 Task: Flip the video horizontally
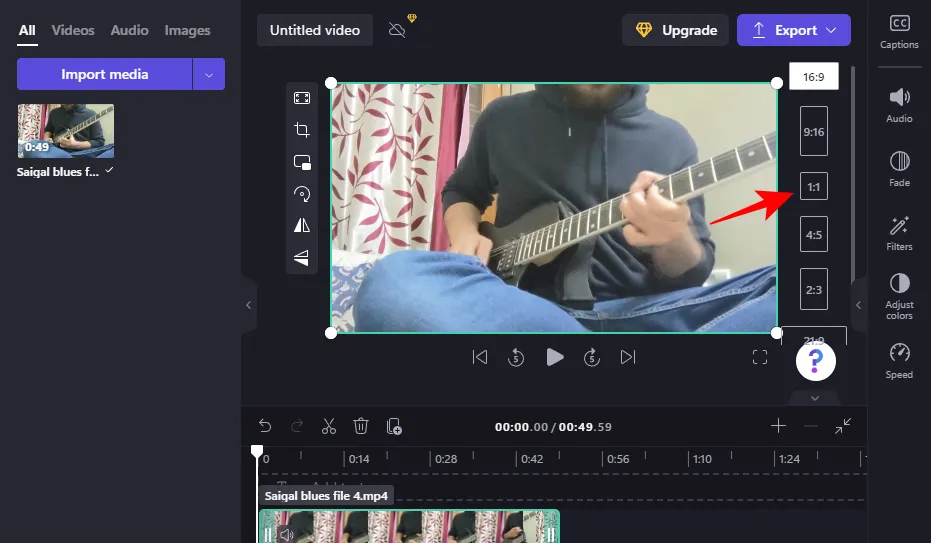coord(302,226)
